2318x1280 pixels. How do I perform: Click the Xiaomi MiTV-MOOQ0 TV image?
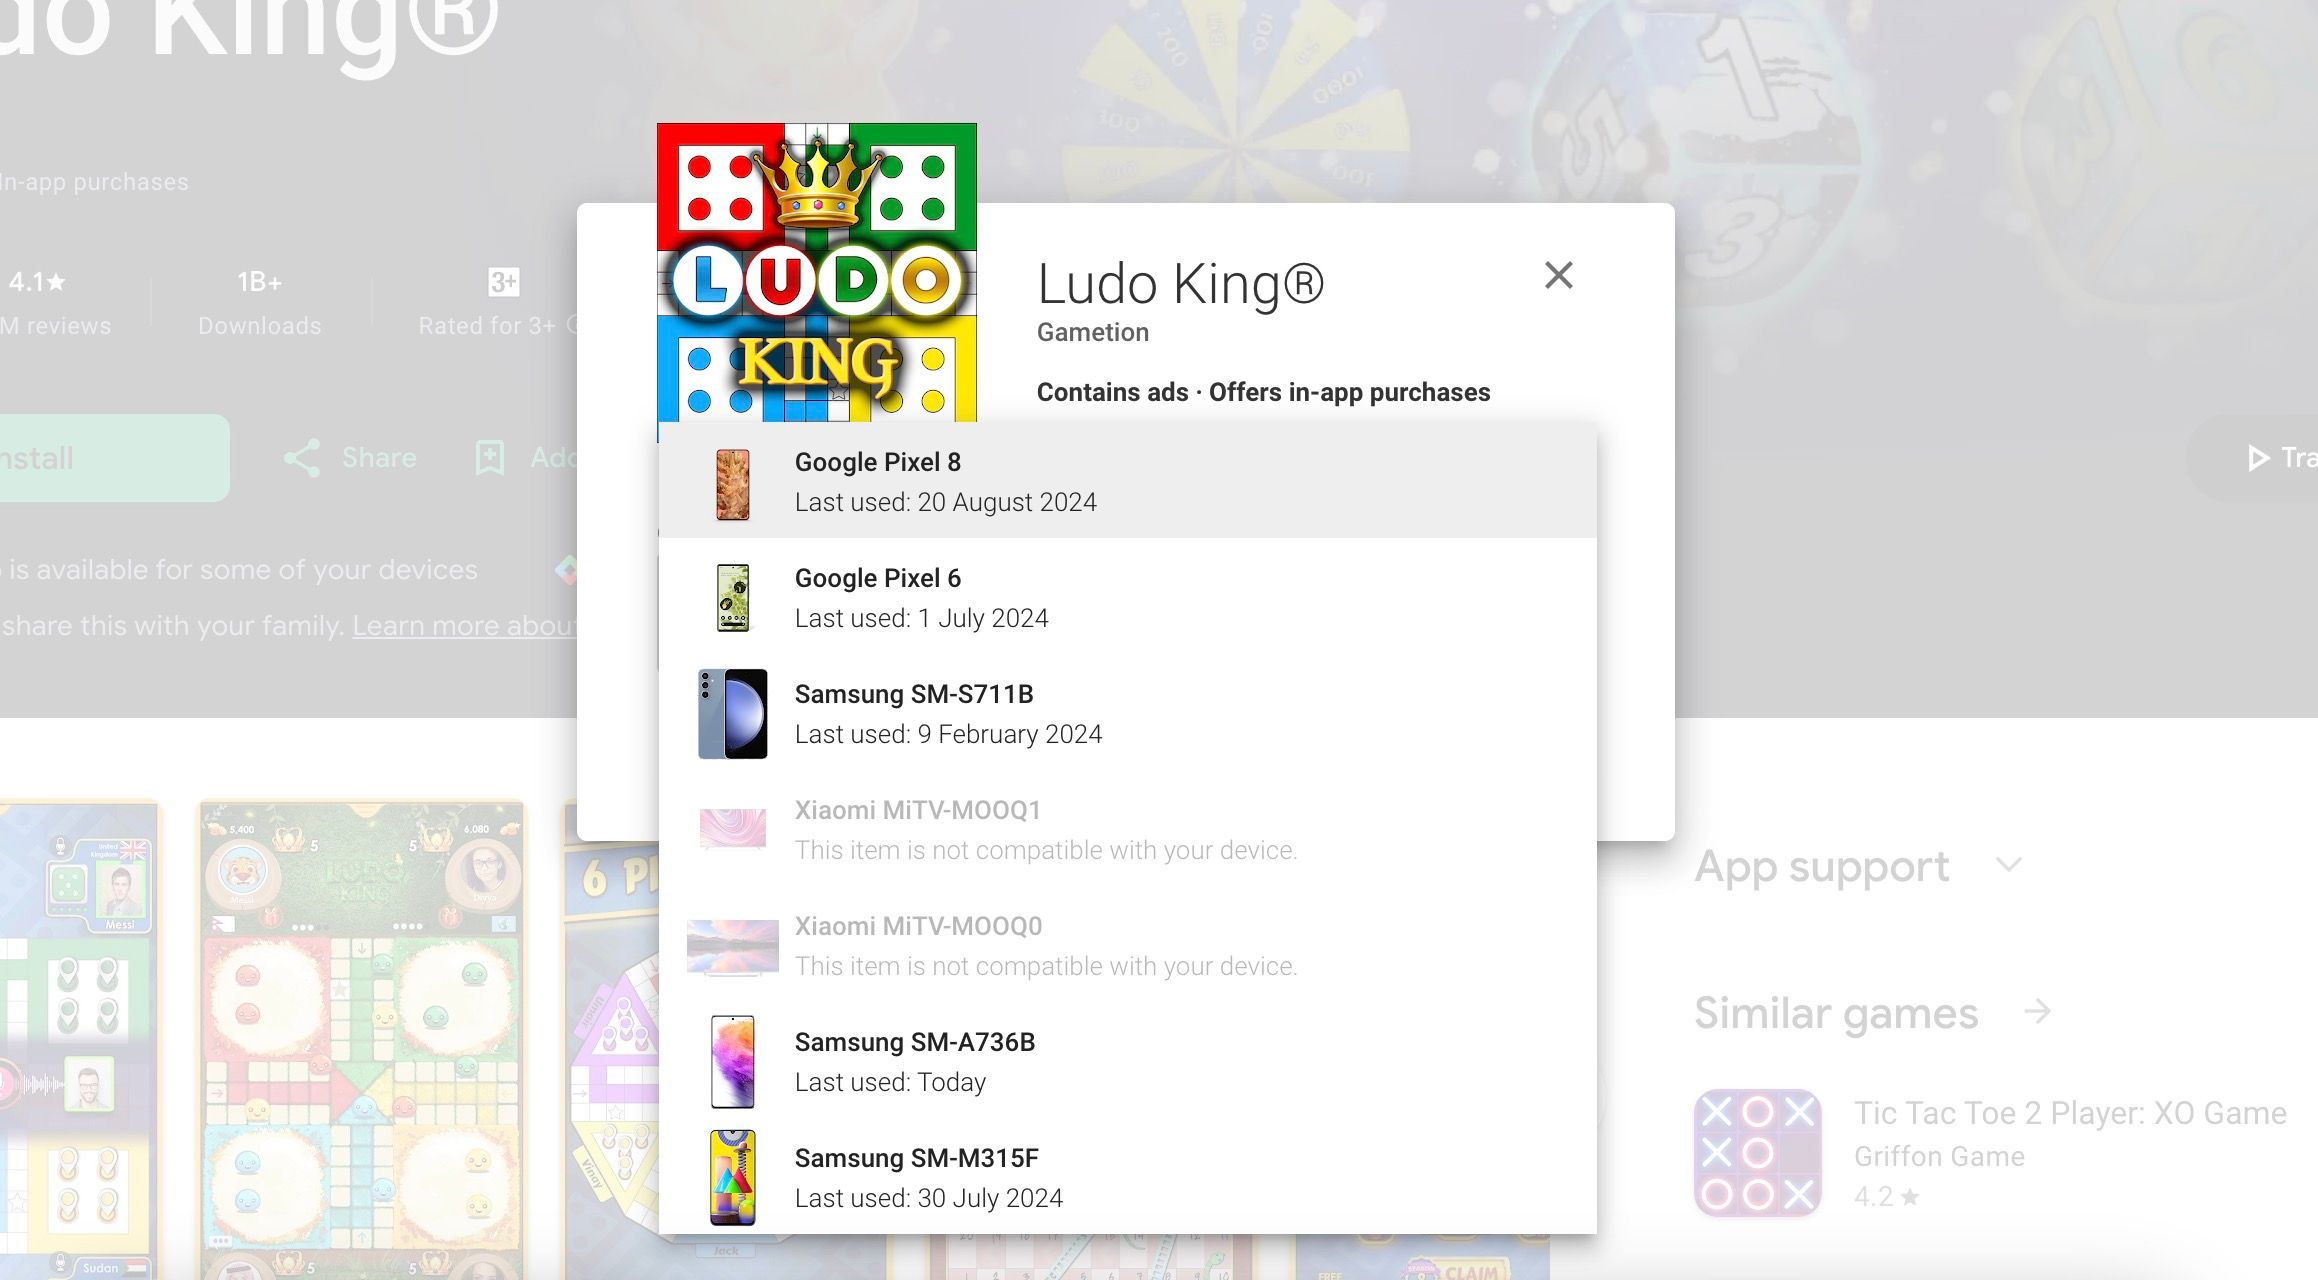733,946
